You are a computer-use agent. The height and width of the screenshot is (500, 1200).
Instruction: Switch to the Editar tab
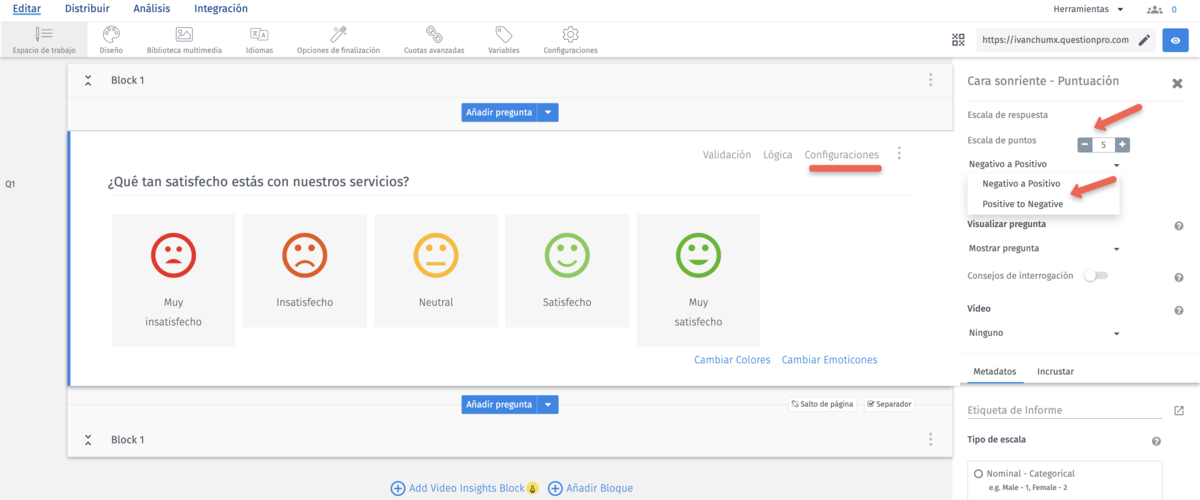click(x=27, y=9)
